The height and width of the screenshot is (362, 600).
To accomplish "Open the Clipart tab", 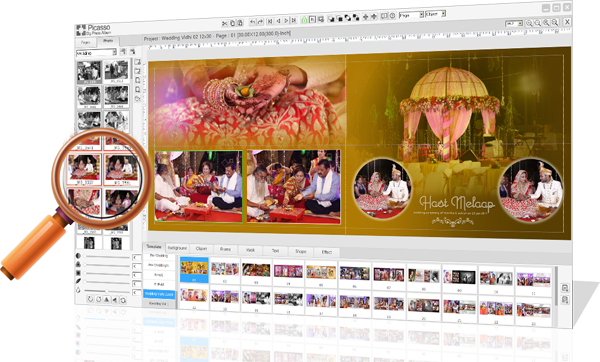I will pyautogui.click(x=201, y=249).
